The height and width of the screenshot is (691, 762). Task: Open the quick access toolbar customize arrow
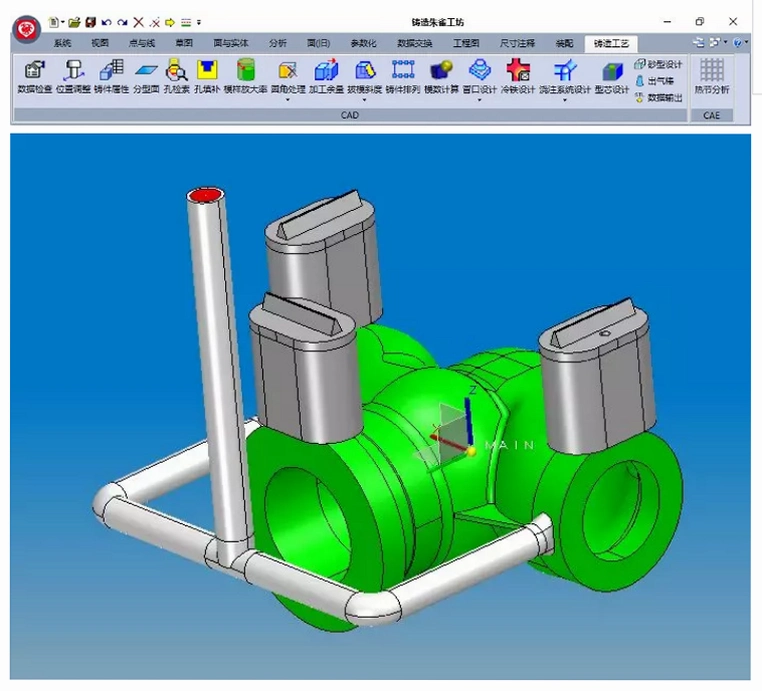click(x=199, y=22)
